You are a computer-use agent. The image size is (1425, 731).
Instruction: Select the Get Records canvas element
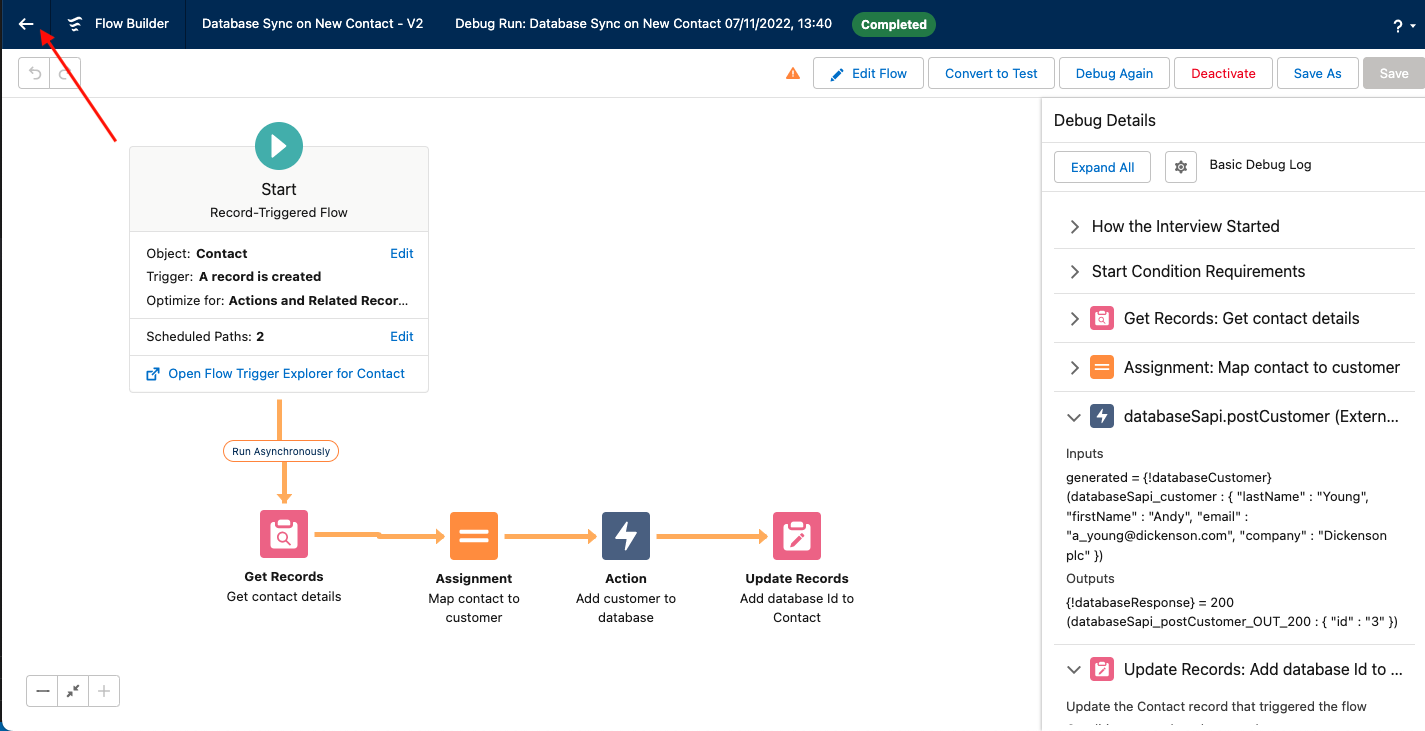(x=284, y=534)
